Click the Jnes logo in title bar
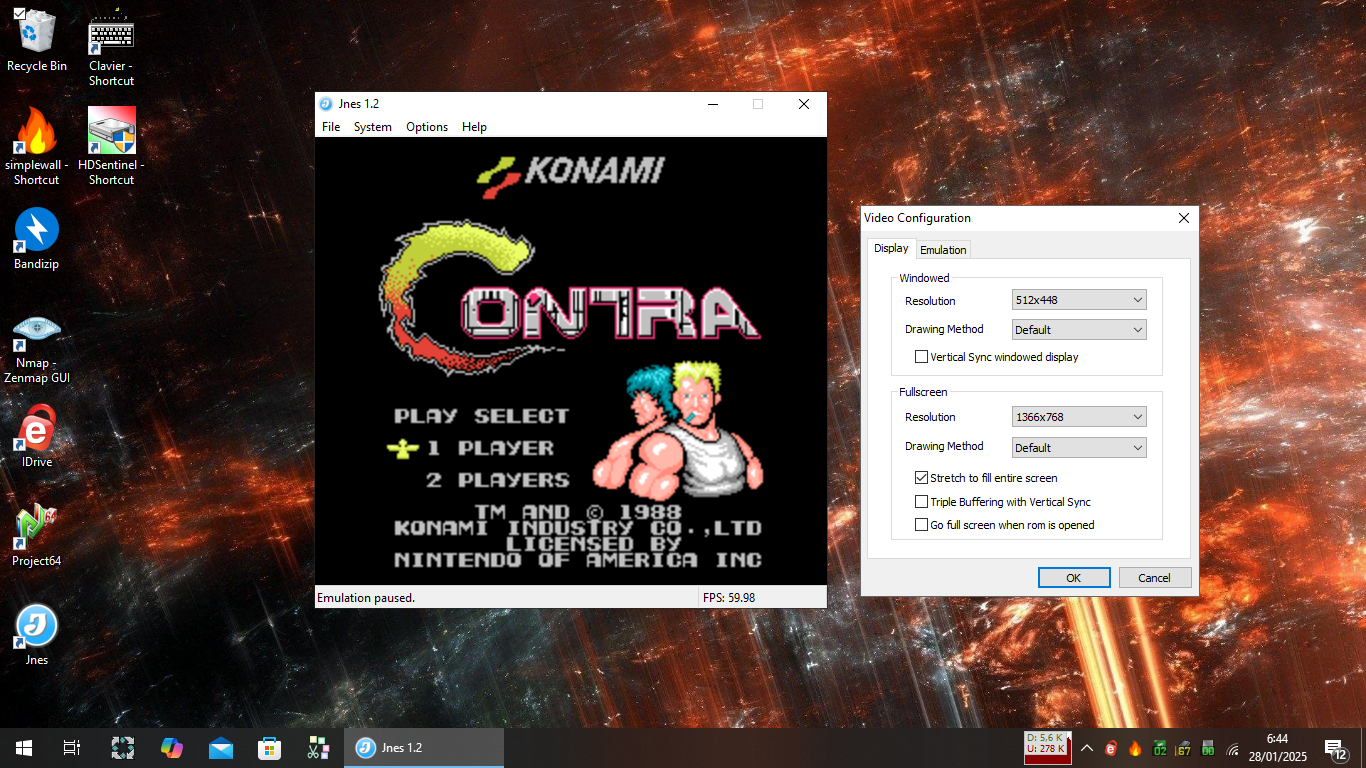 point(326,104)
